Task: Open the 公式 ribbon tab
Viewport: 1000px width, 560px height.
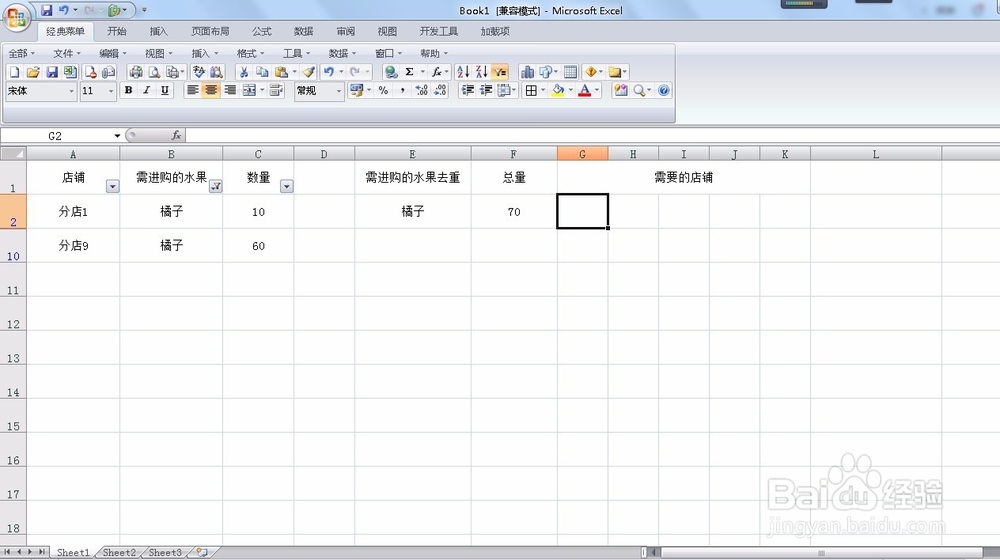Action: [x=261, y=31]
